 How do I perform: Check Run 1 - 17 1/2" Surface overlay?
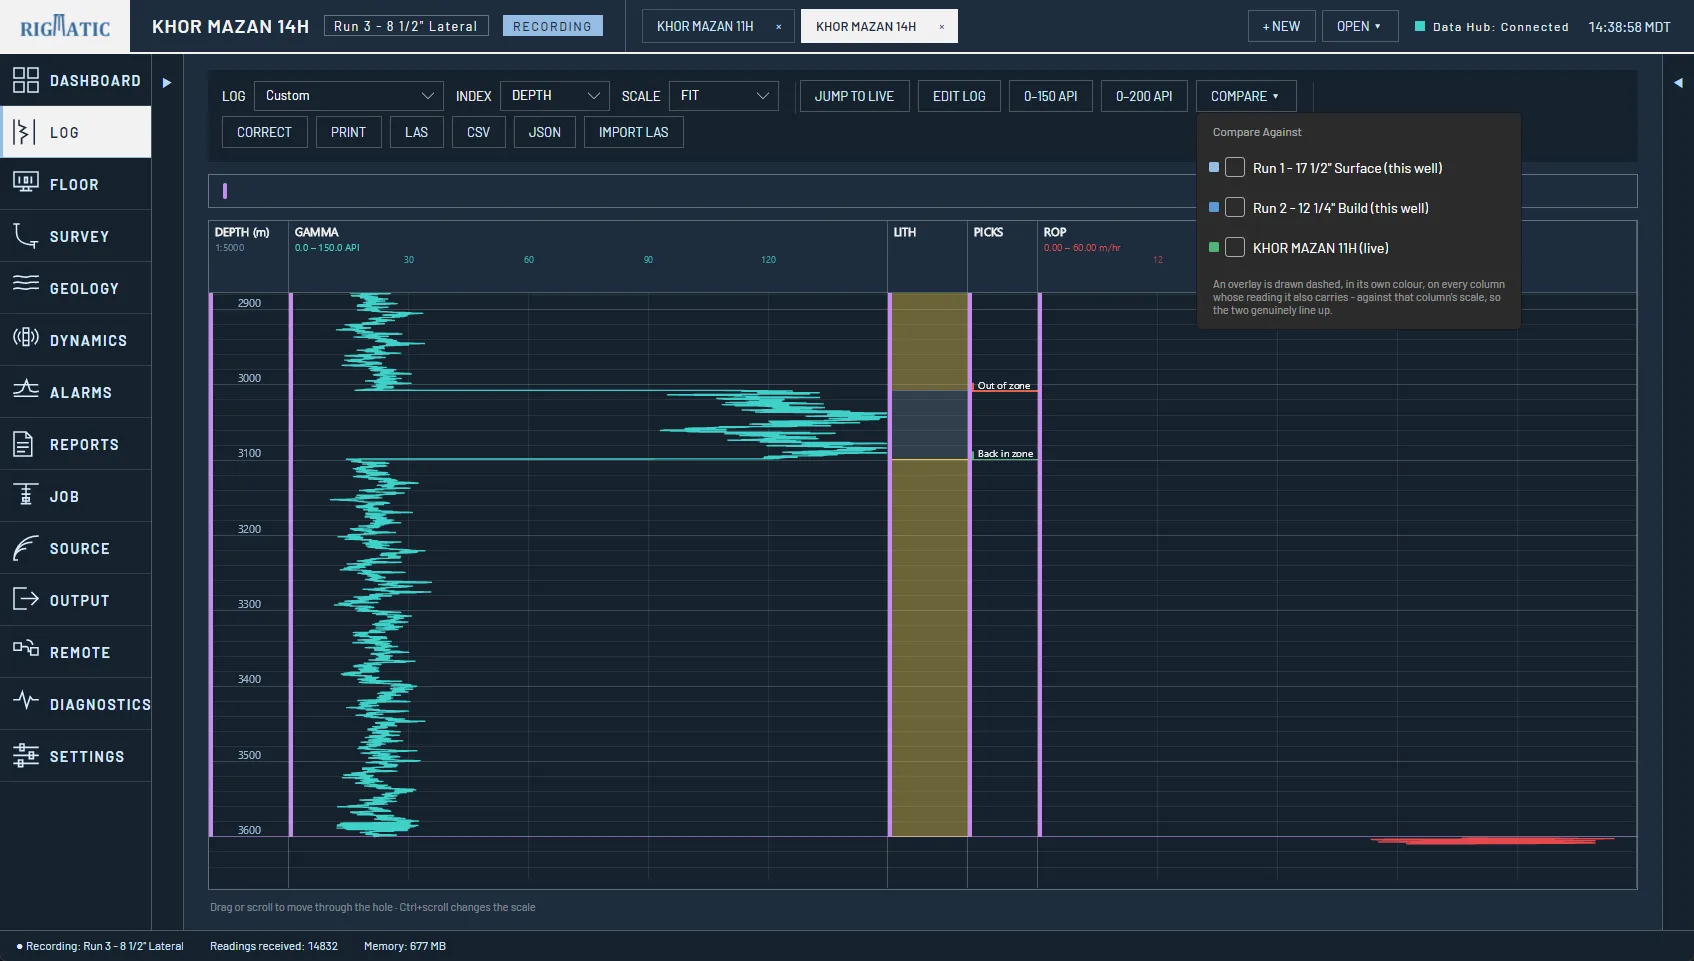(1235, 167)
